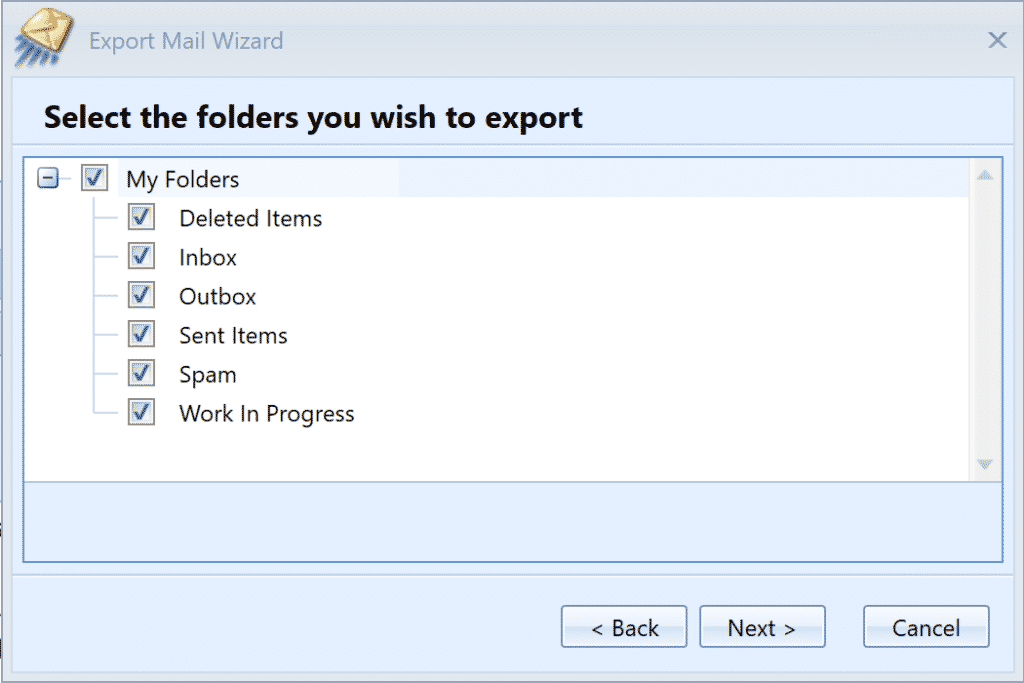
Task: Select the My Folders label
Action: coord(183,180)
